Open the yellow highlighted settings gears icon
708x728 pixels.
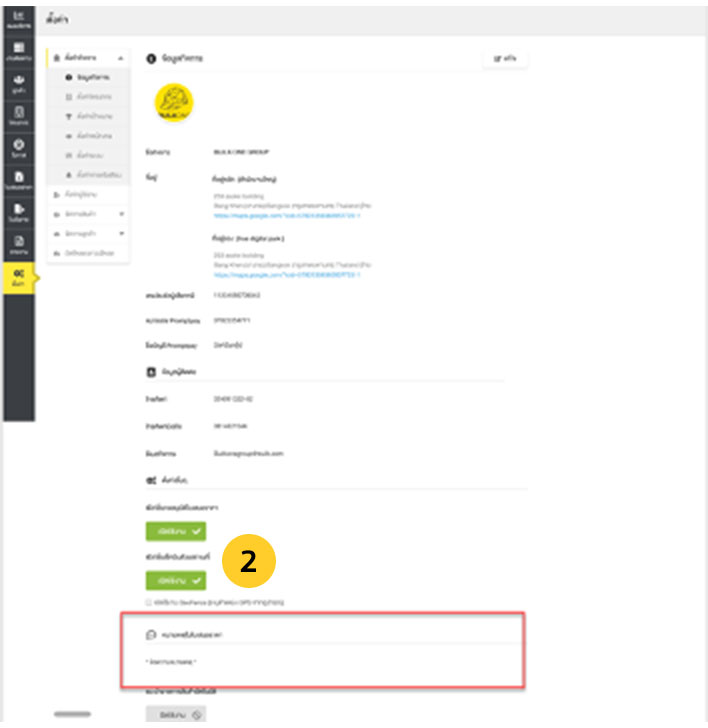pos(17,277)
